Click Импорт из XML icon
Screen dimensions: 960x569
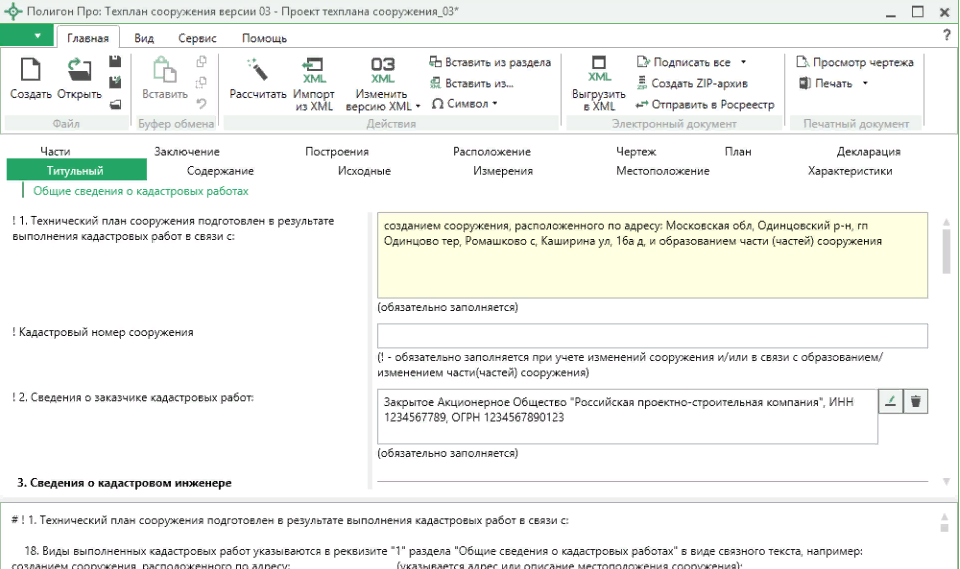pyautogui.click(x=314, y=70)
